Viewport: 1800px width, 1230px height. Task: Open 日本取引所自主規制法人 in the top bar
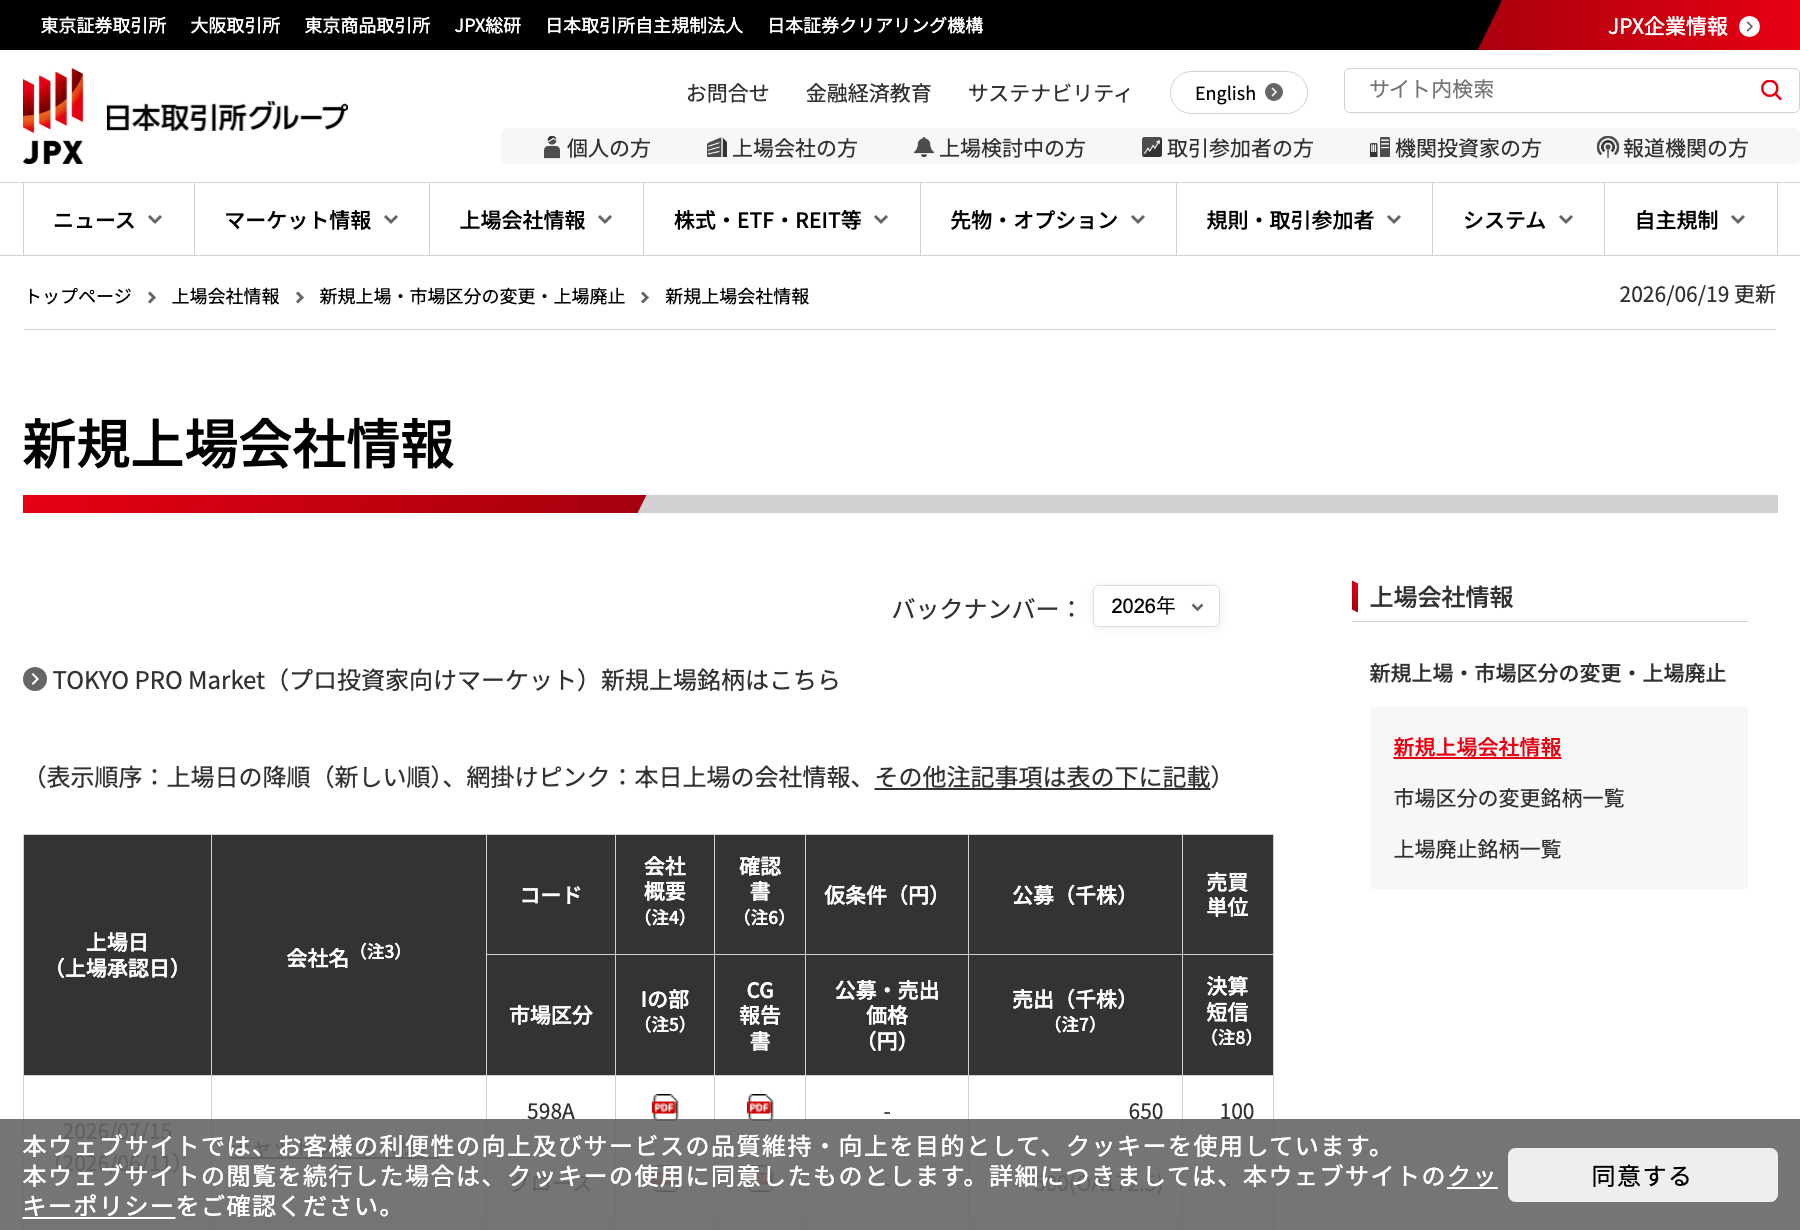644,25
